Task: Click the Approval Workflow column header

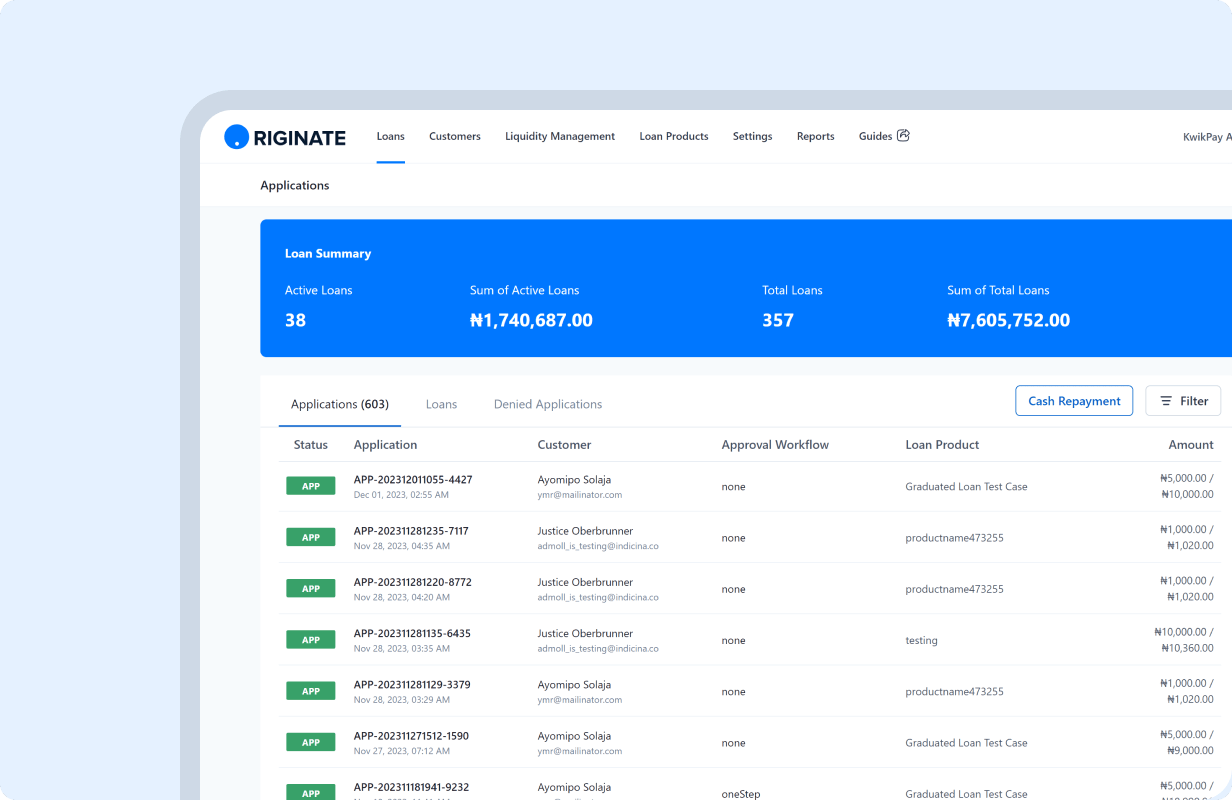Action: point(775,445)
